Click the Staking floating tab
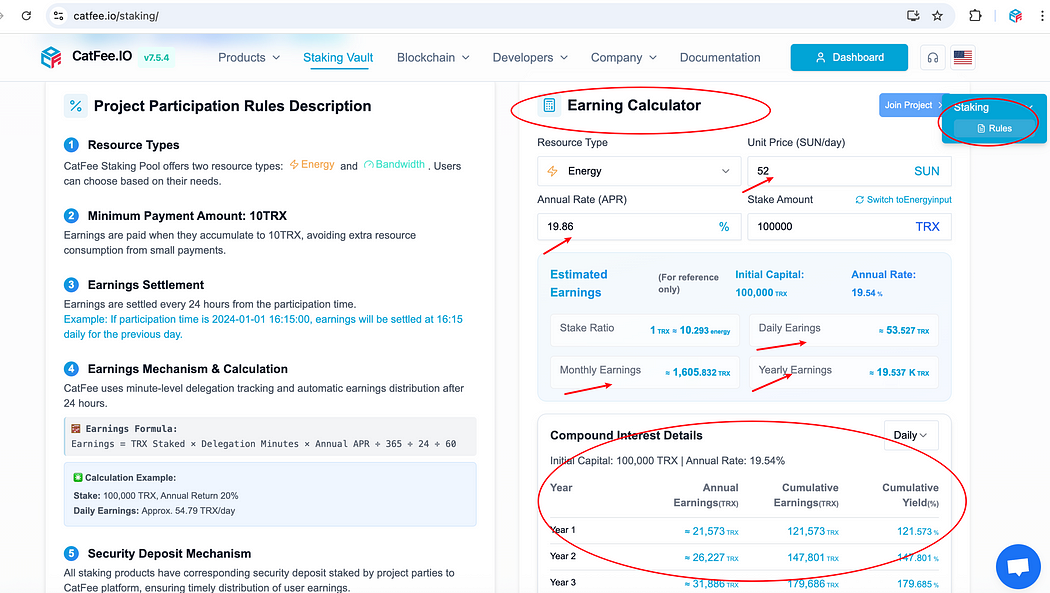 [972, 107]
